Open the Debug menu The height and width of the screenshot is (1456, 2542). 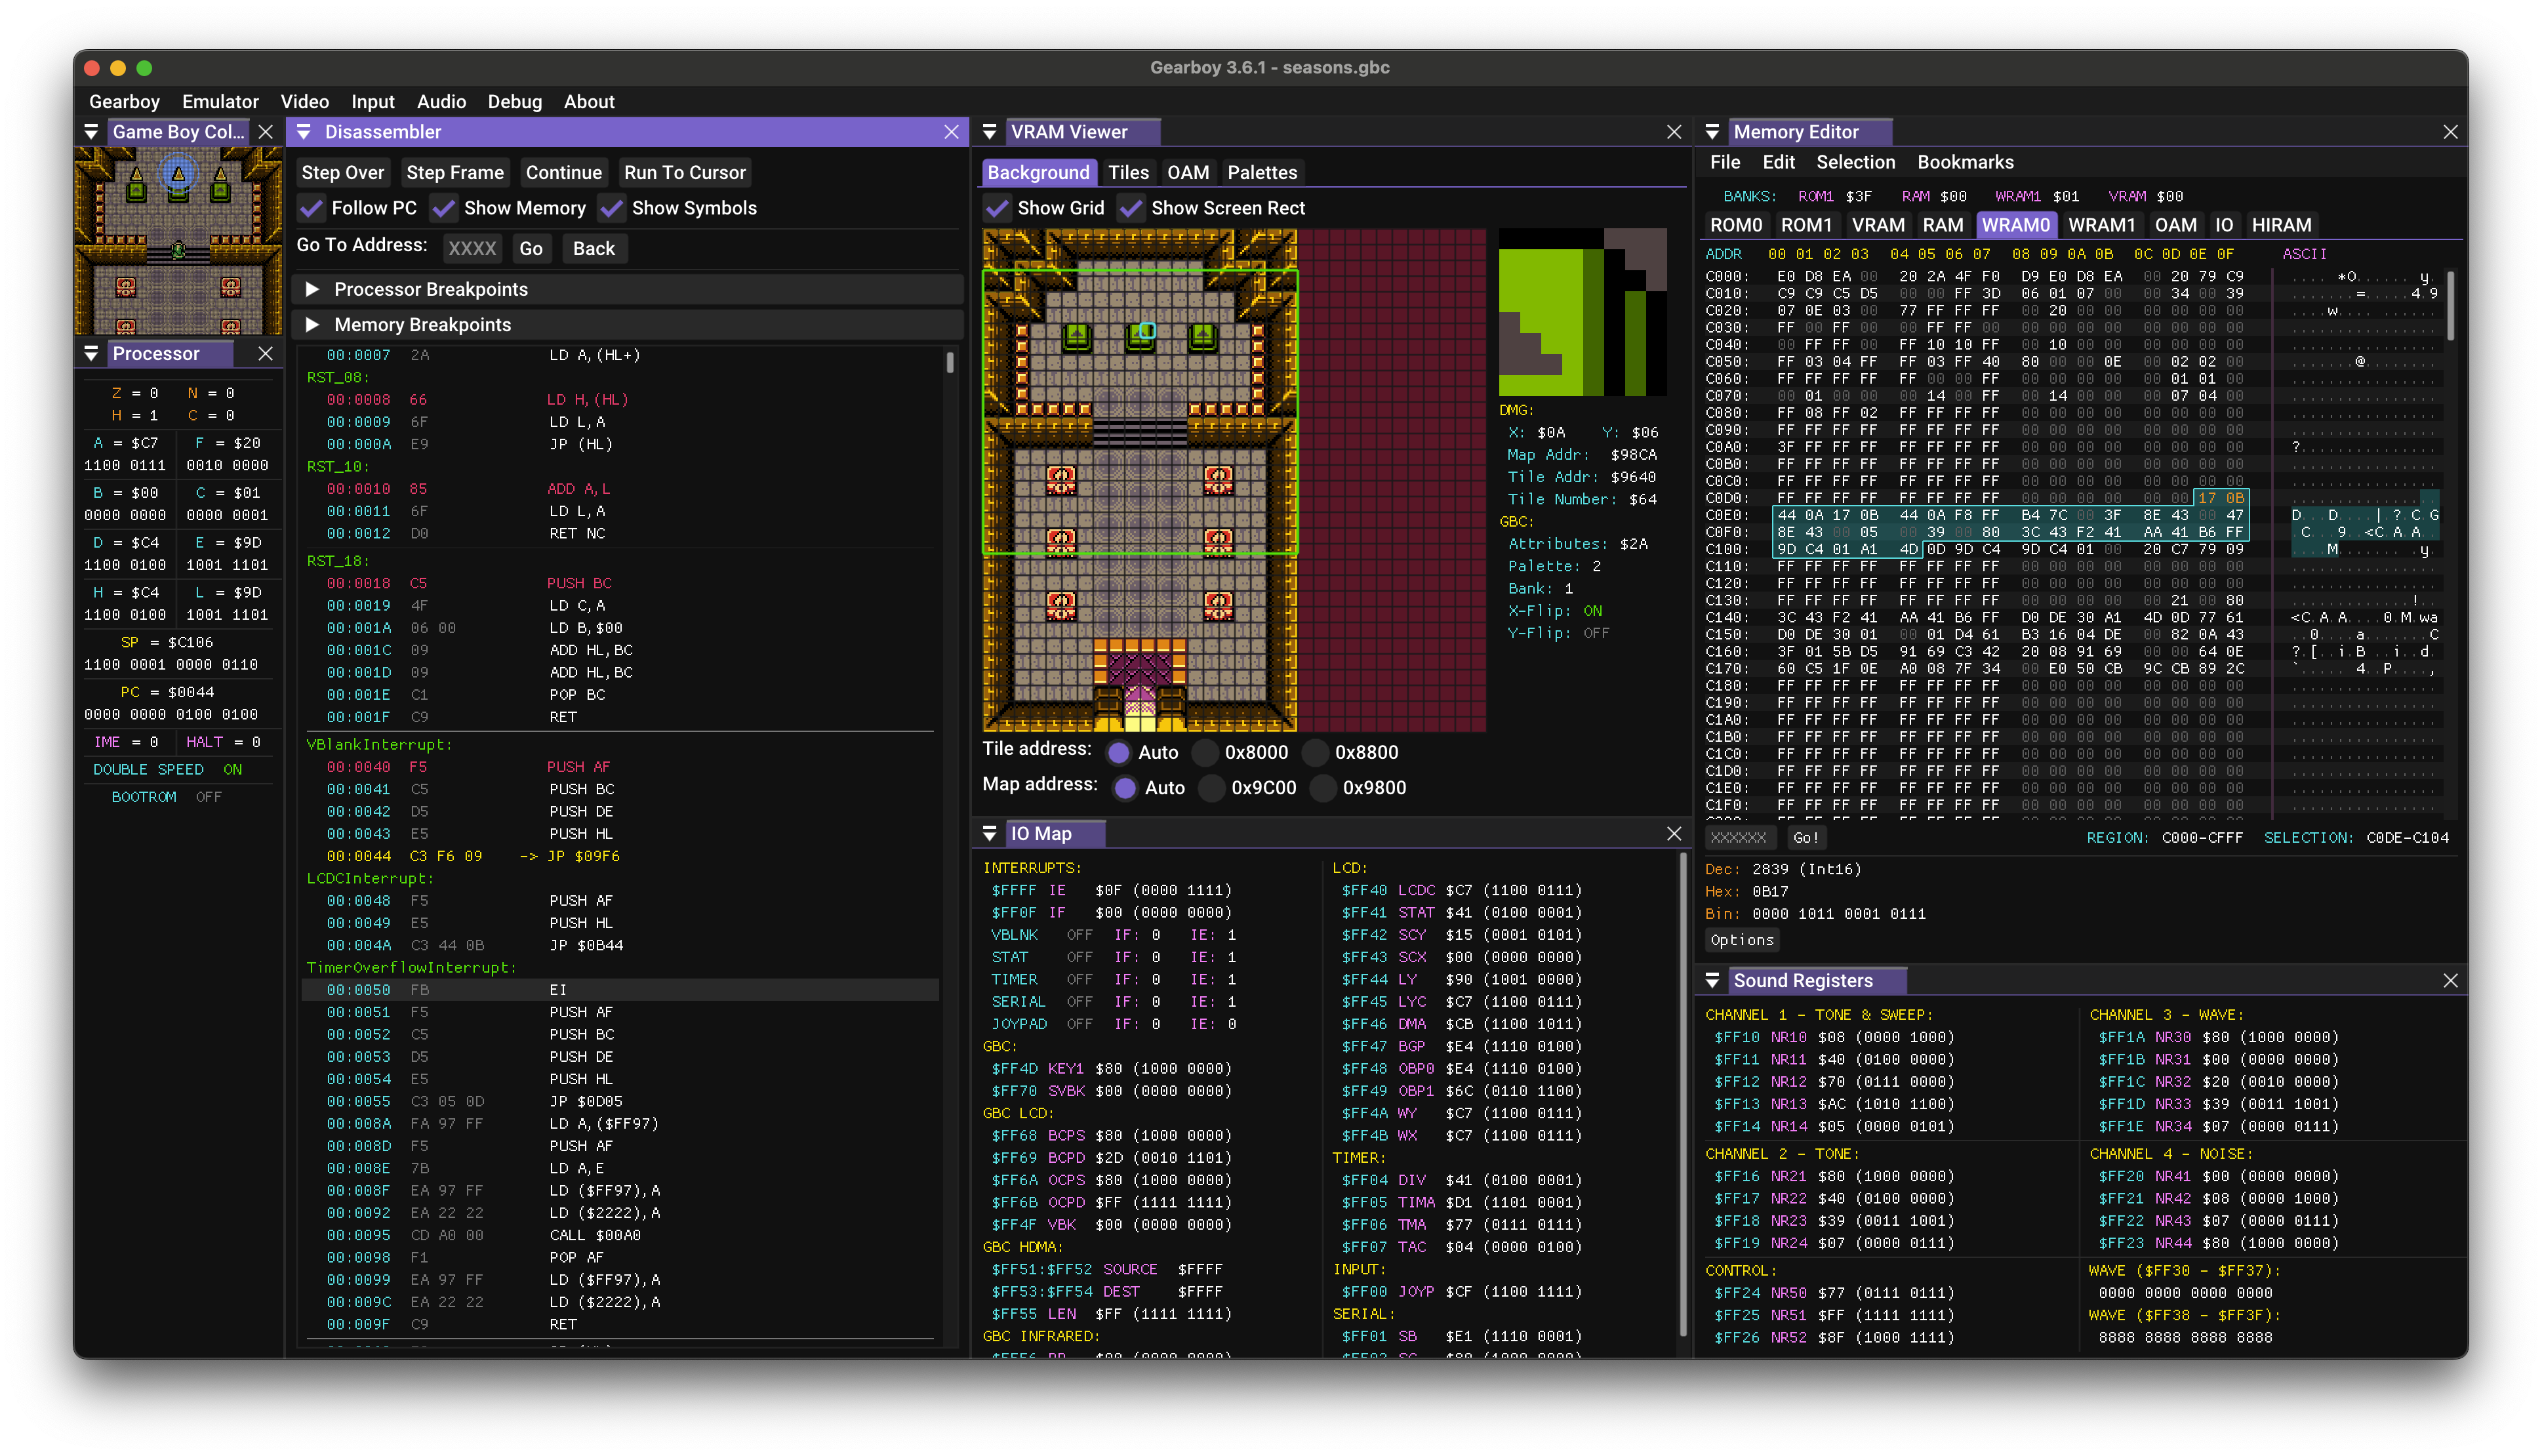point(514,102)
